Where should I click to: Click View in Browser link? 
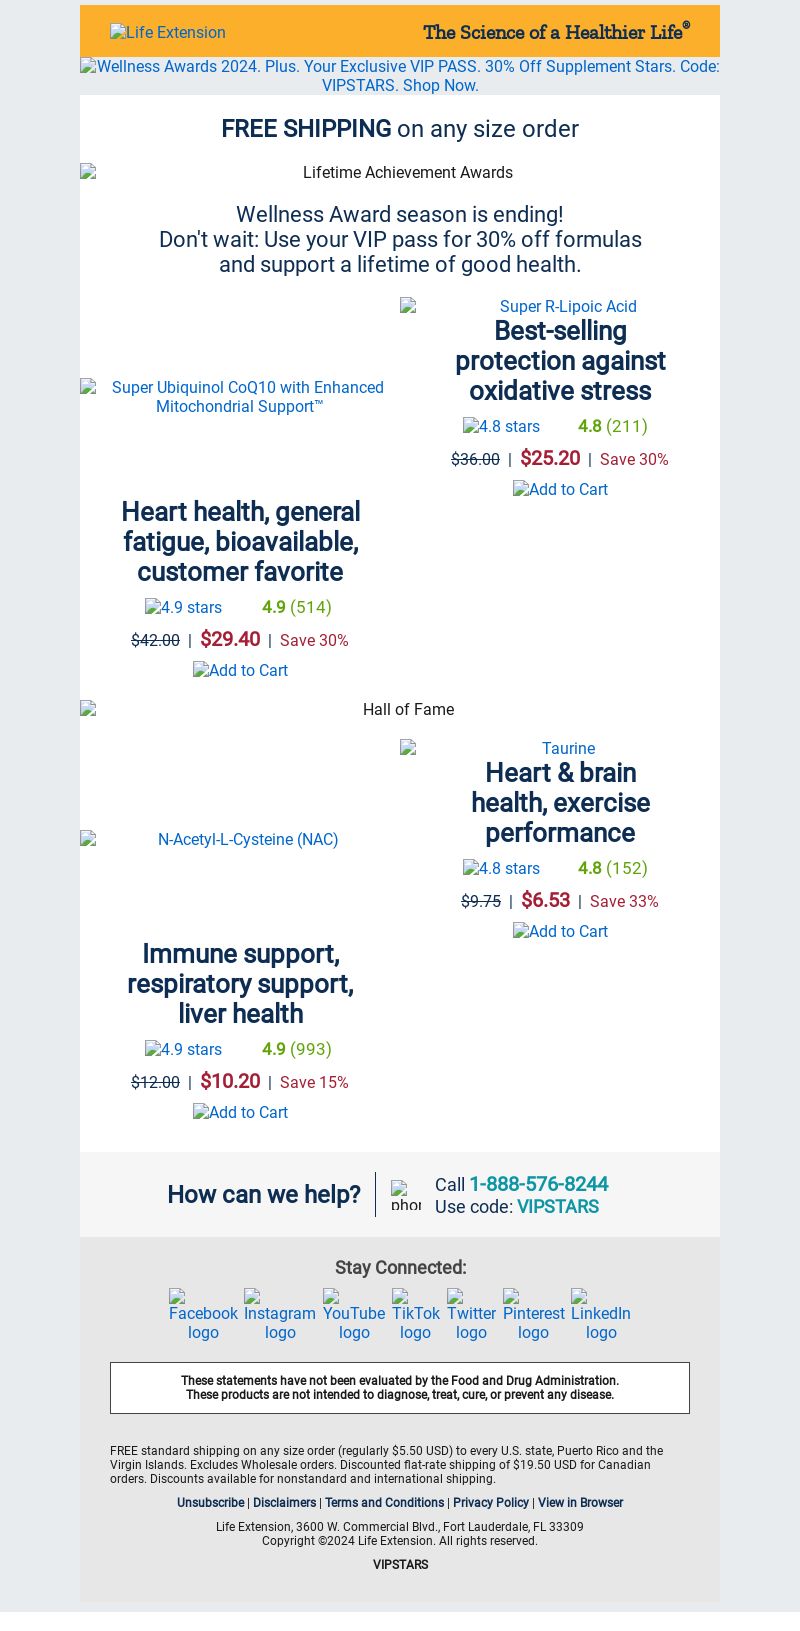click(x=580, y=1503)
